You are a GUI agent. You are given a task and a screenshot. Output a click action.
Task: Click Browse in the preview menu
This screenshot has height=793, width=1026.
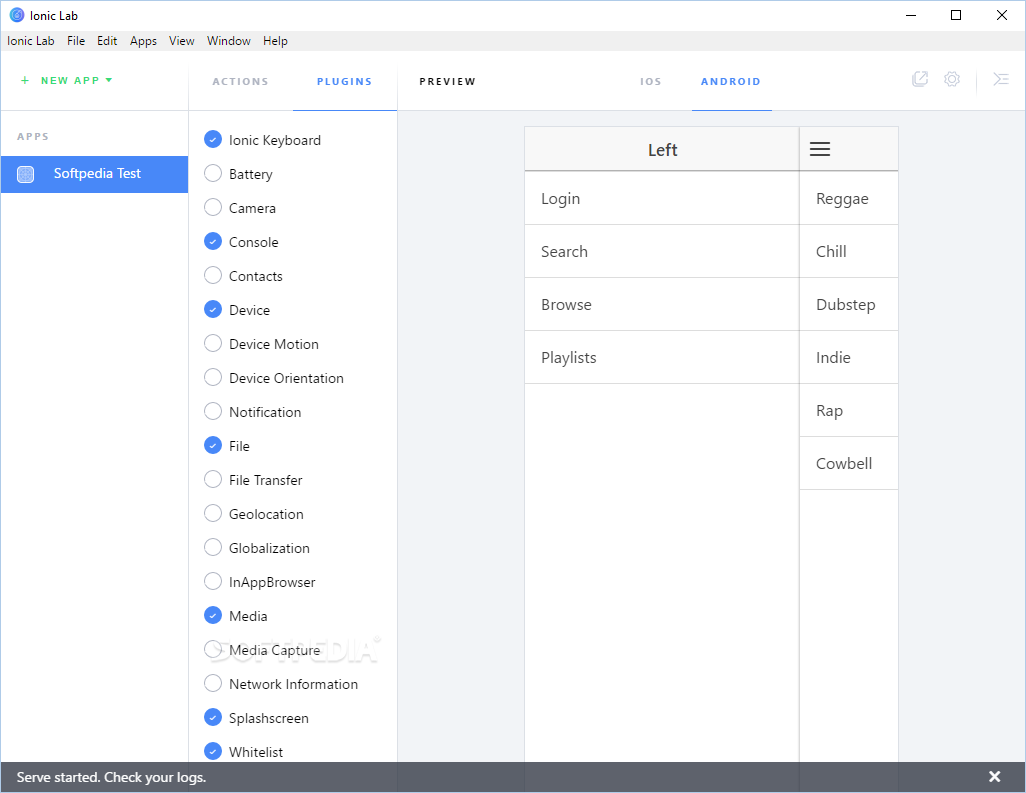(x=662, y=304)
